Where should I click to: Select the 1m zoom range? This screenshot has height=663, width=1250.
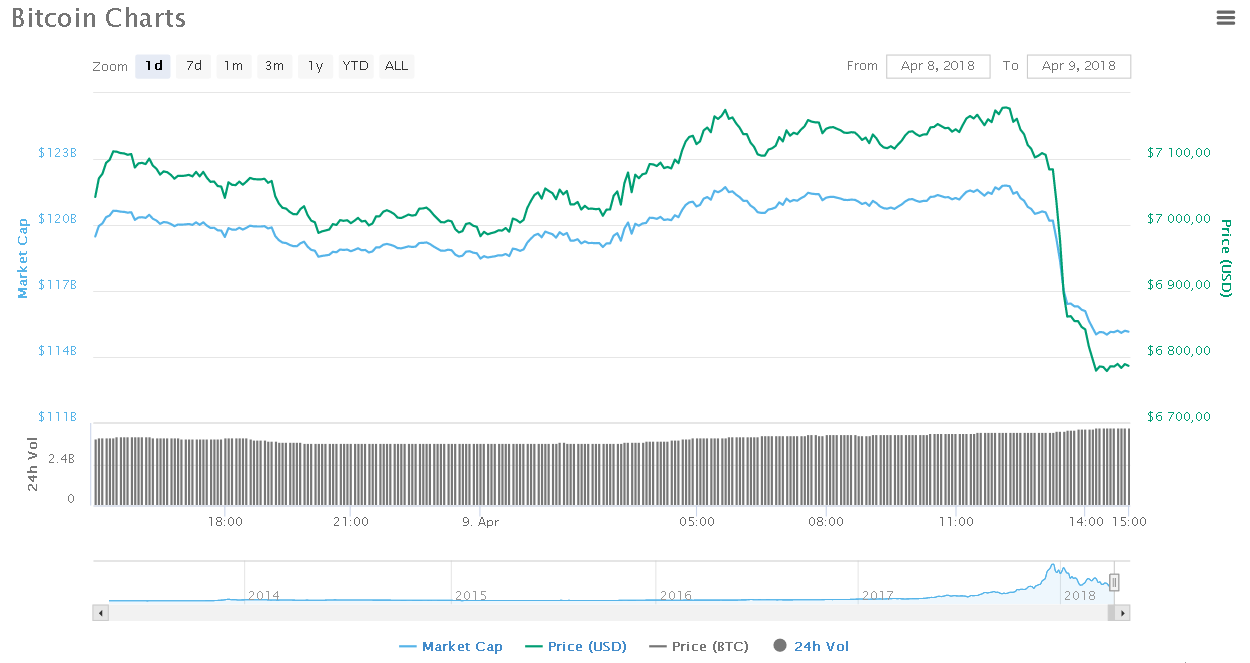(x=233, y=66)
